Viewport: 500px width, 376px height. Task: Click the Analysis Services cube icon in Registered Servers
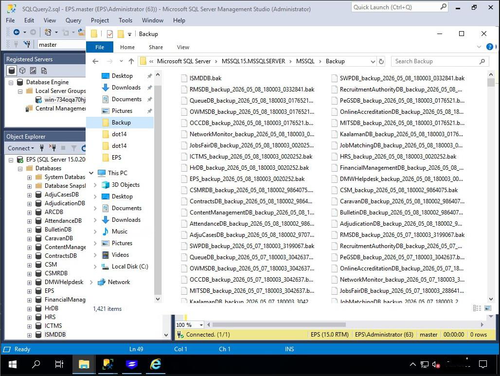[x=22, y=70]
